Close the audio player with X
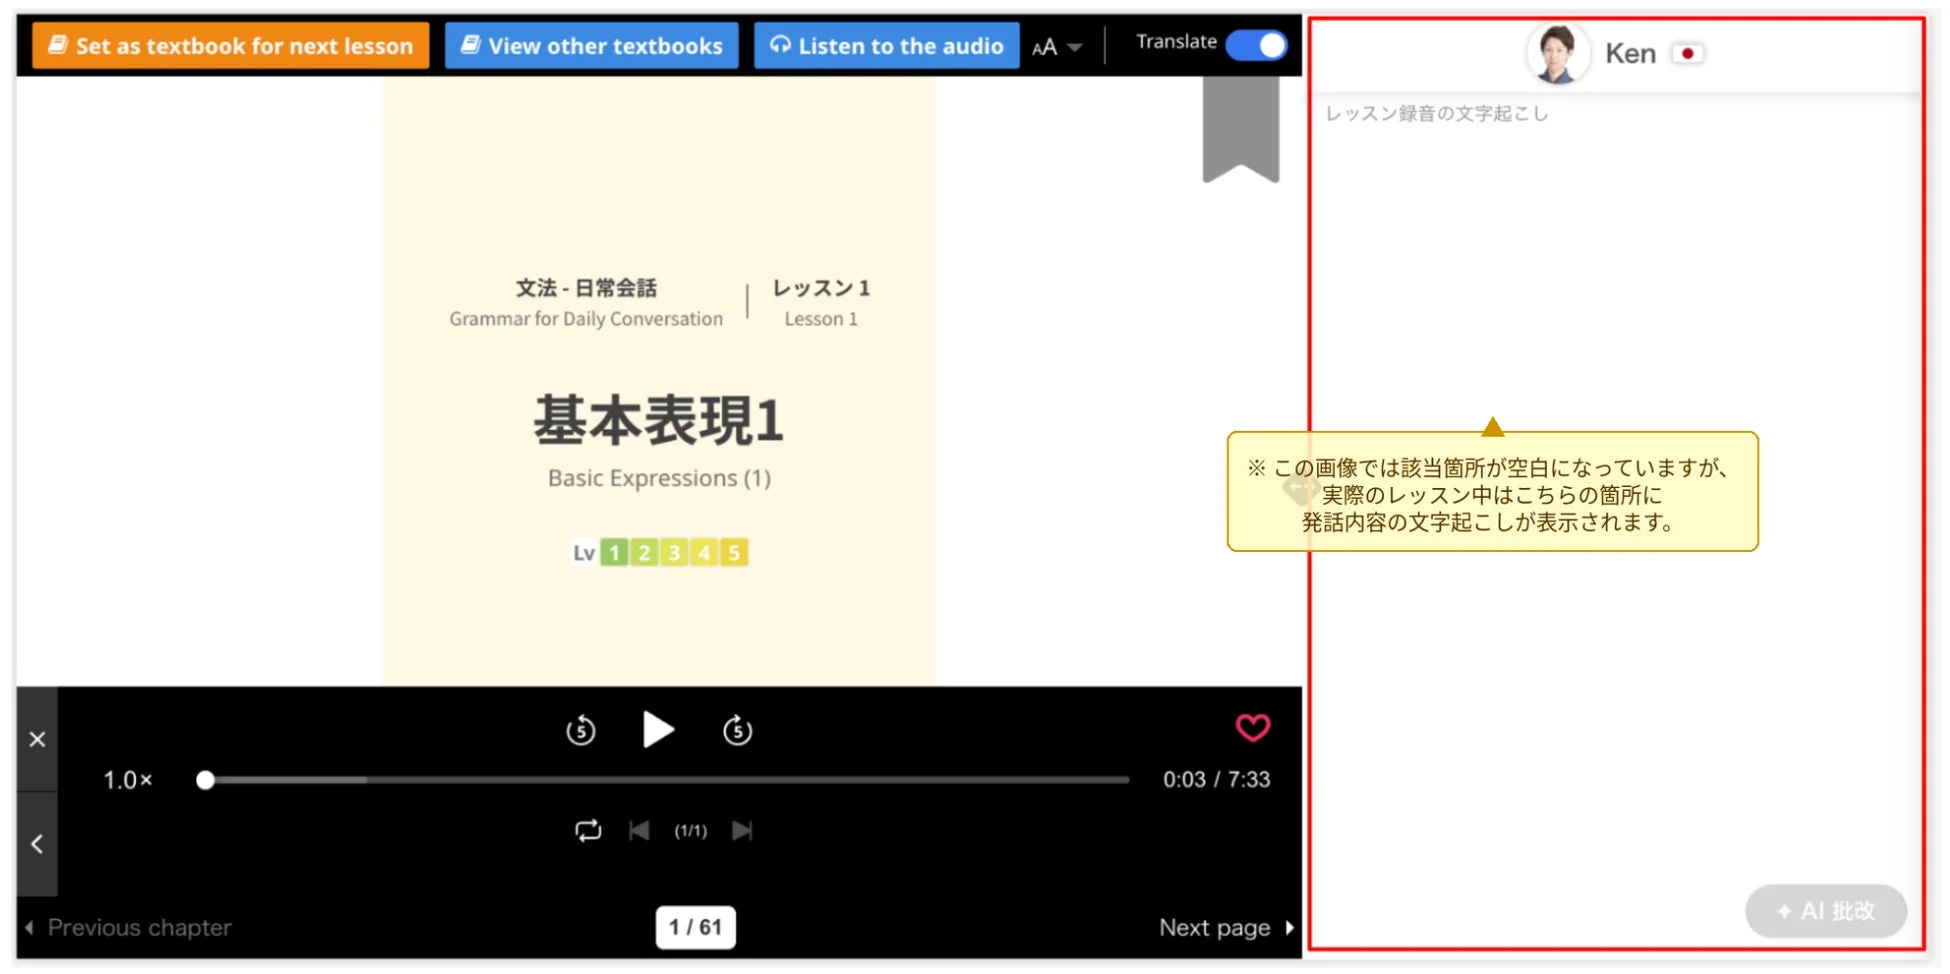Screen dimensions: 1950x974 coord(37,739)
